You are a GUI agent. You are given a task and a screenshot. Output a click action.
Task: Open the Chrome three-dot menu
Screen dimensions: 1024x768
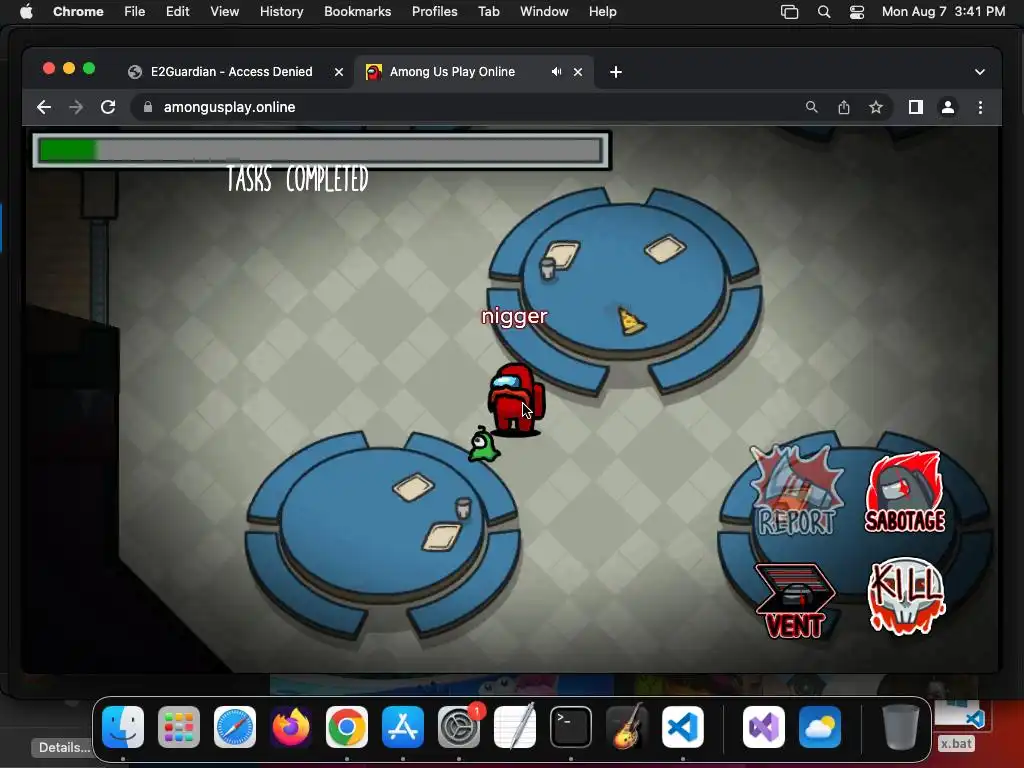pos(980,107)
